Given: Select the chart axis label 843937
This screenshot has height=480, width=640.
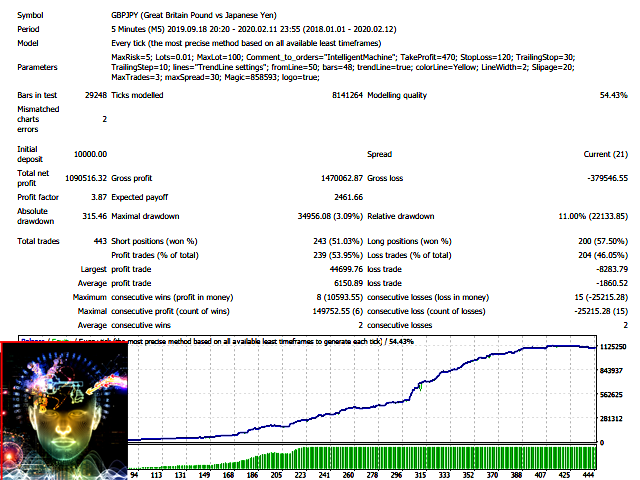Looking at the screenshot, I should click(611, 371).
